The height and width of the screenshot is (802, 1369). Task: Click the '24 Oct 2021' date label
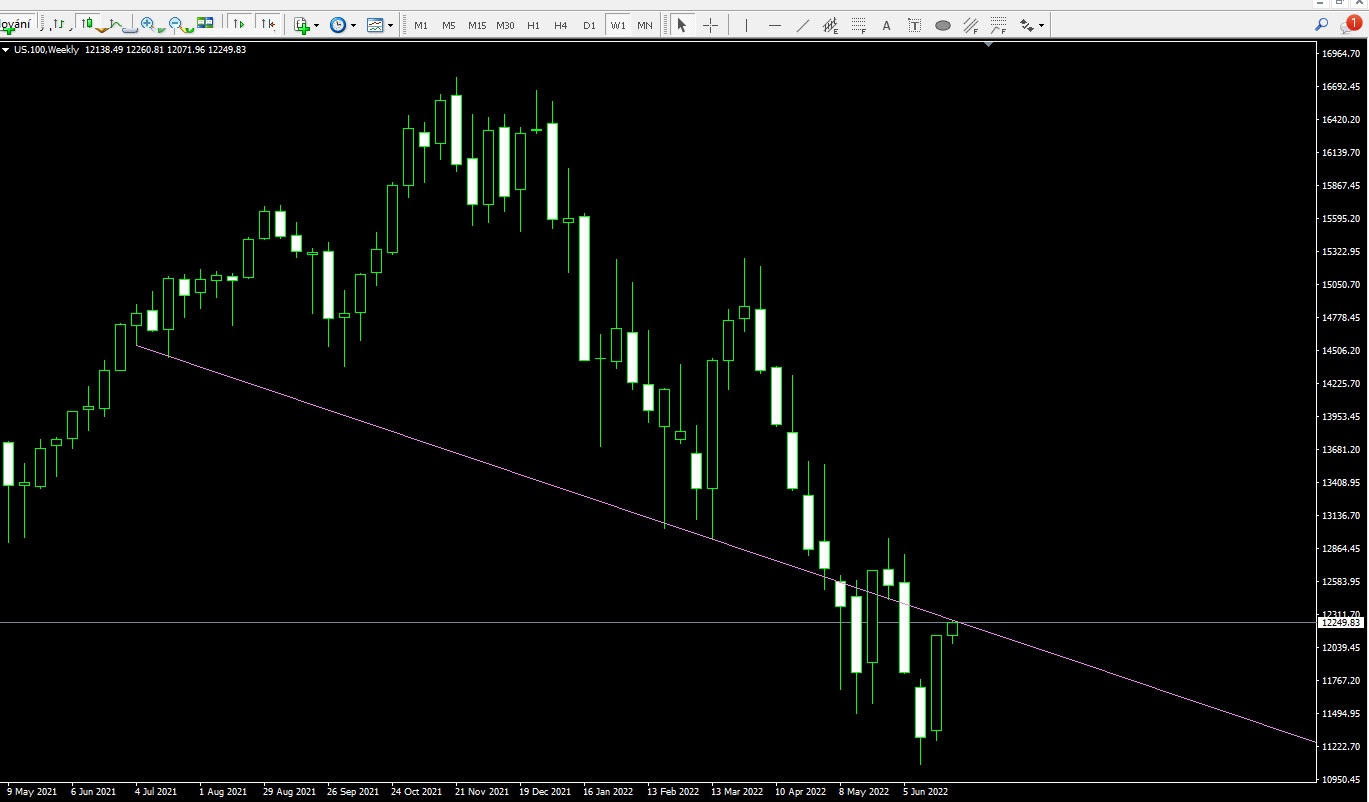417,791
